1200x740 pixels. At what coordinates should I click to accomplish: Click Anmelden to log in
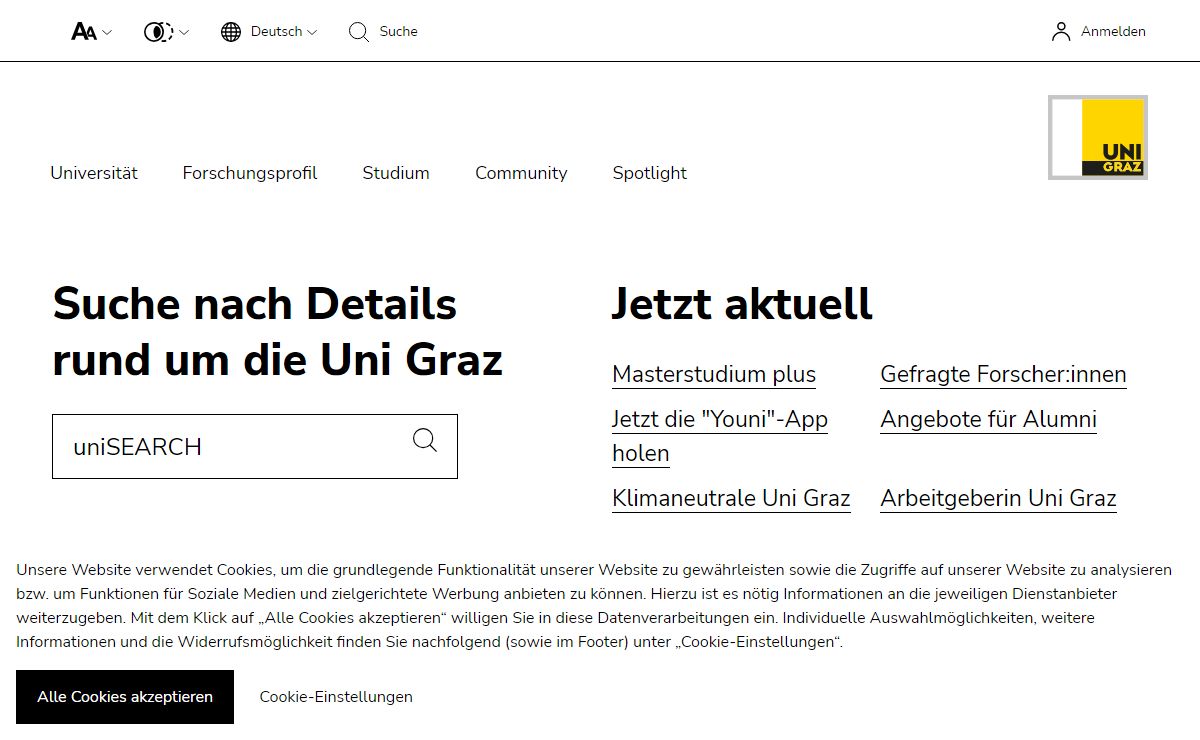[1113, 32]
